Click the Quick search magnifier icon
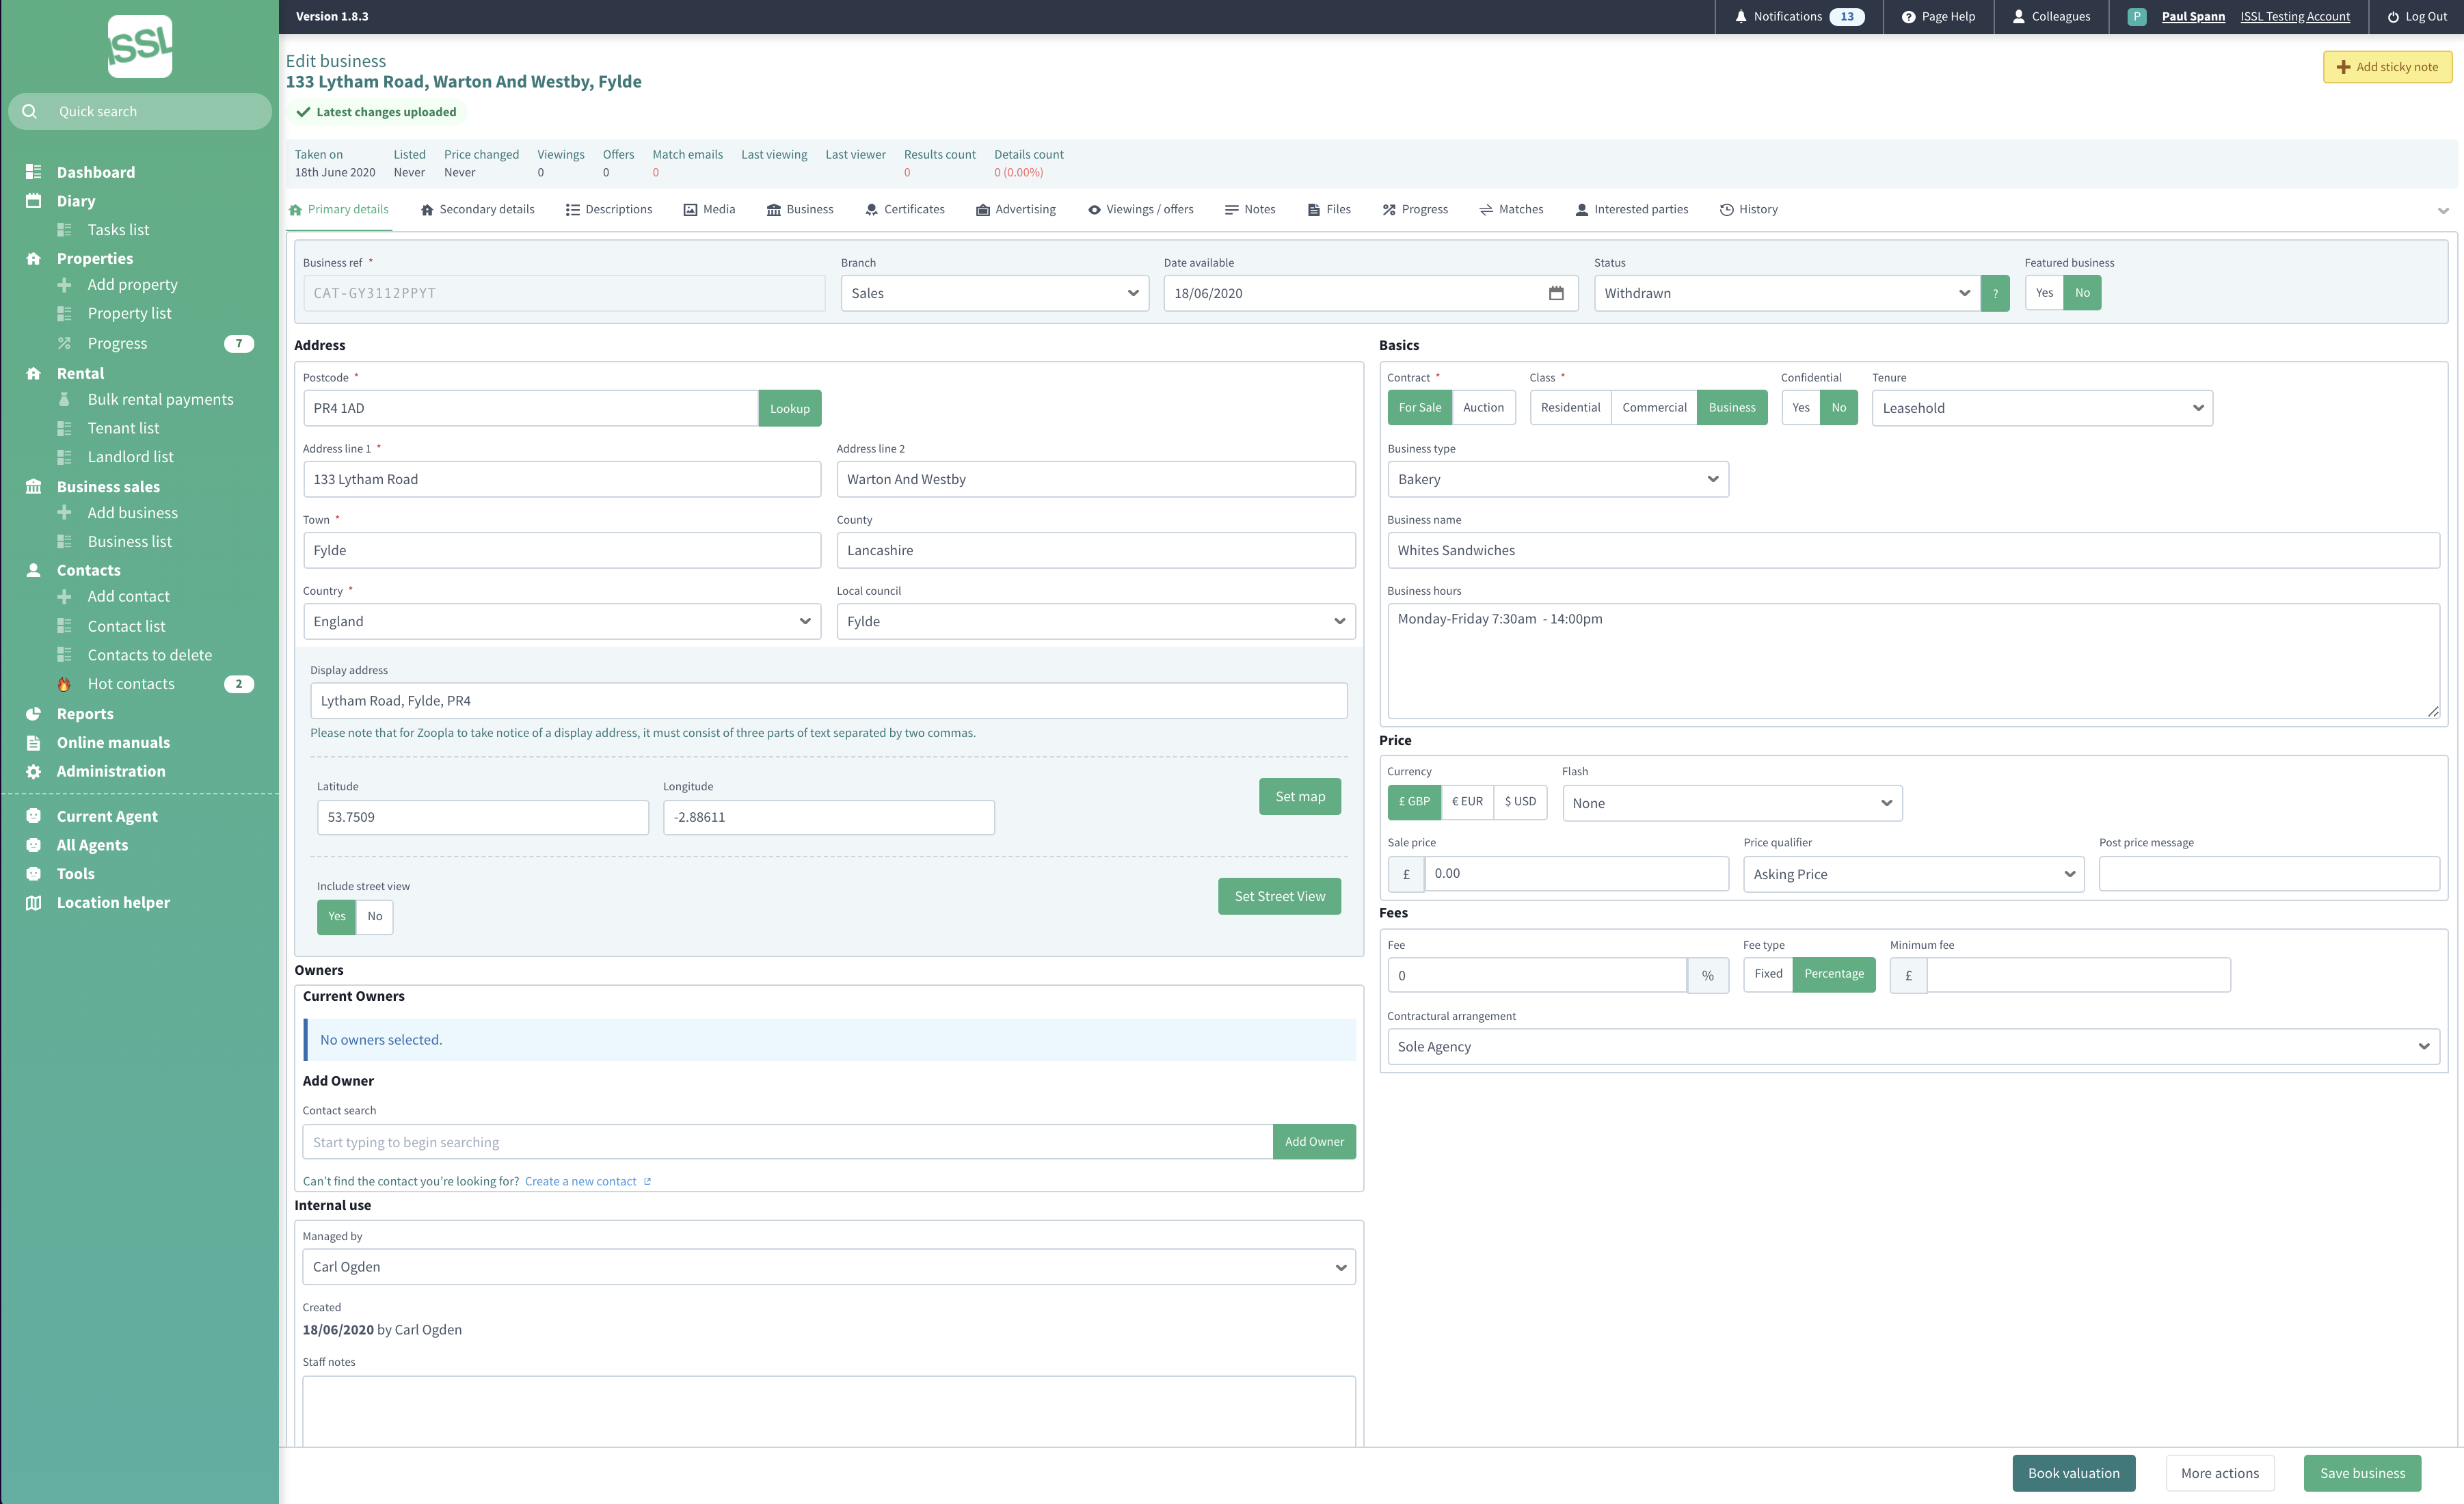 30,111
